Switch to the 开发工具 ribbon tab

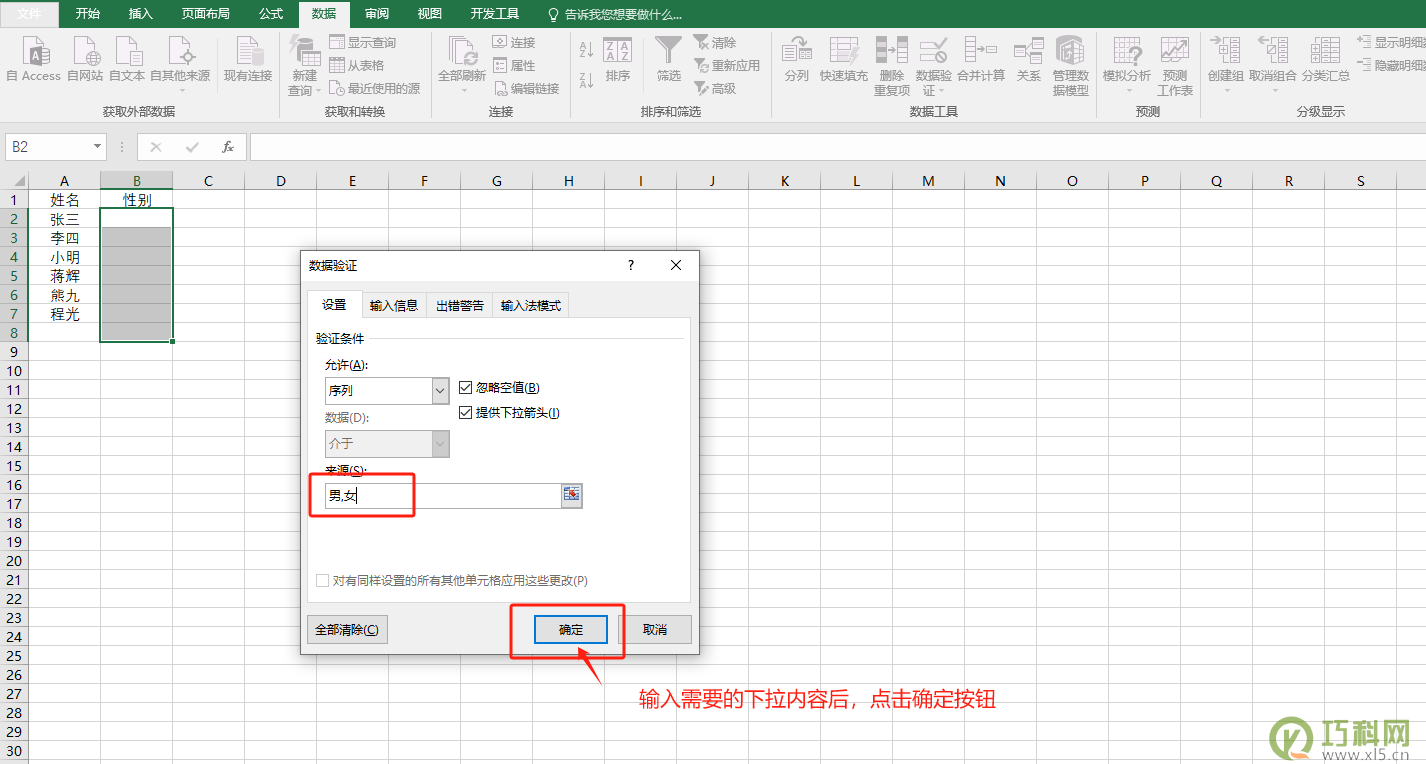[x=495, y=14]
